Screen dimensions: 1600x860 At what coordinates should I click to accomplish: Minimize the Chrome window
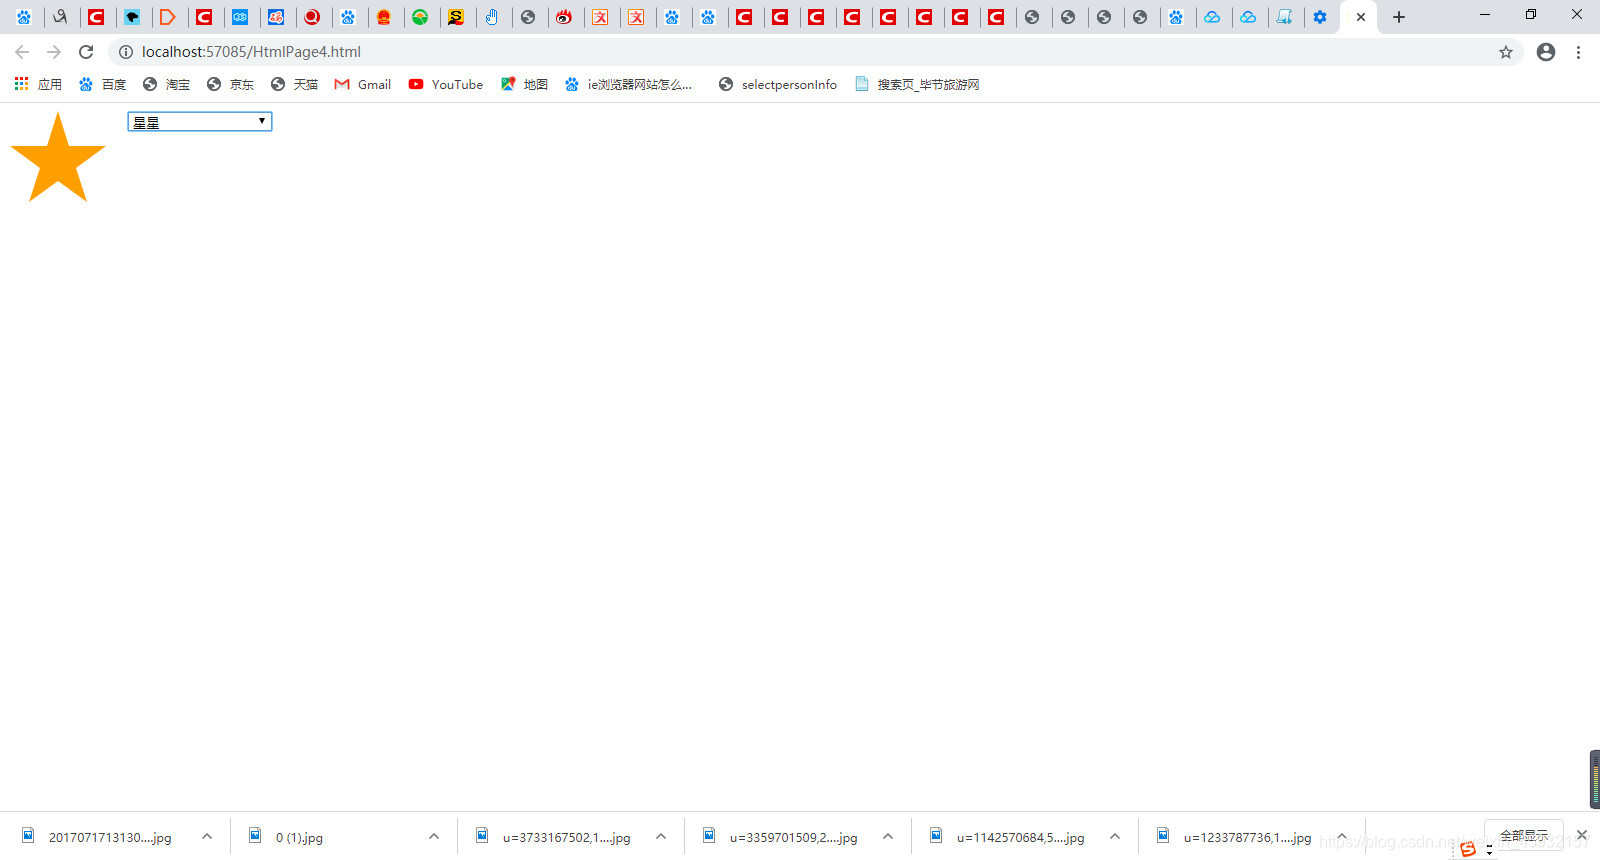click(1485, 15)
